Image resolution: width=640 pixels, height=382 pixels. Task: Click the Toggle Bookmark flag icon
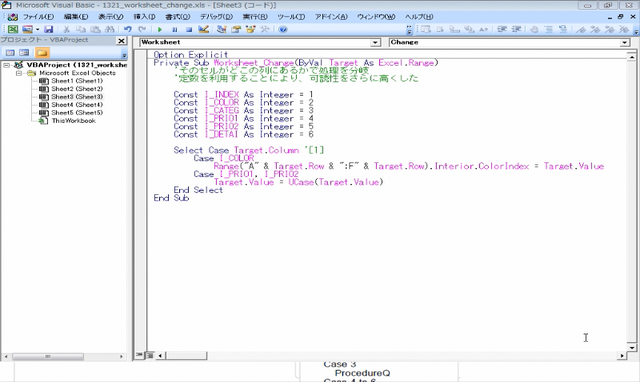point(581,29)
